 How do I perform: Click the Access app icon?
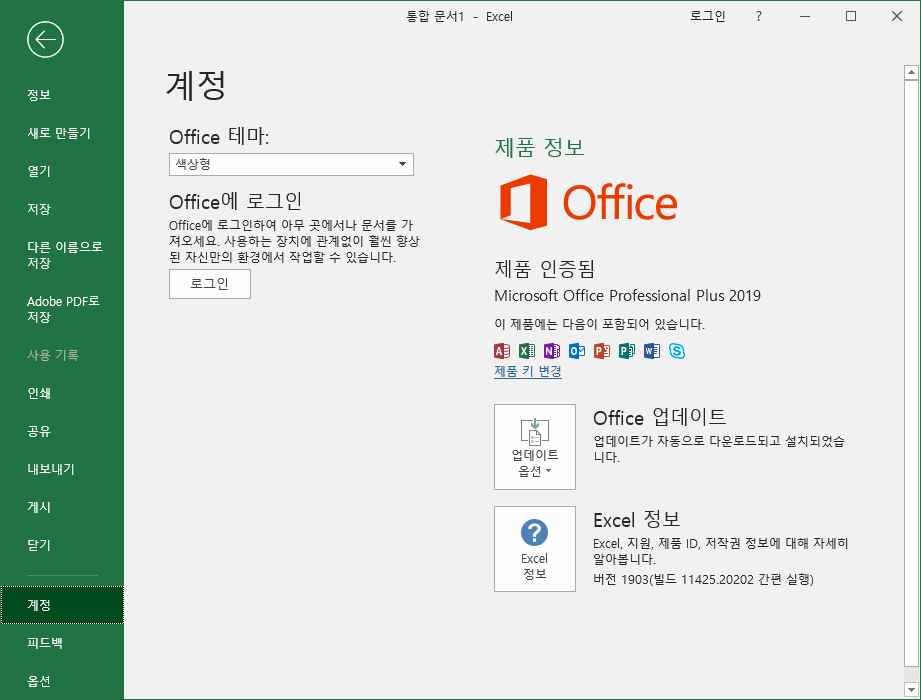pos(502,351)
